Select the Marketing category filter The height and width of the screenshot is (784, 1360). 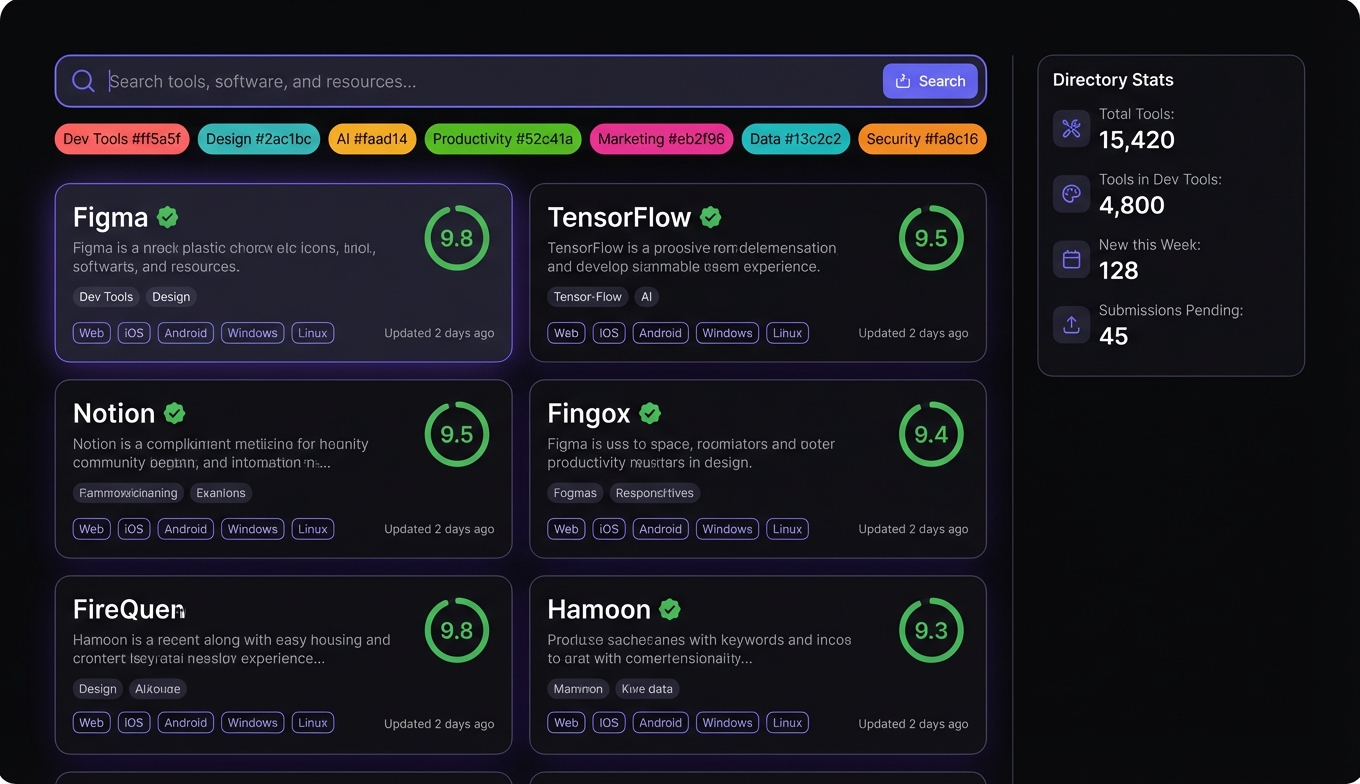661,139
